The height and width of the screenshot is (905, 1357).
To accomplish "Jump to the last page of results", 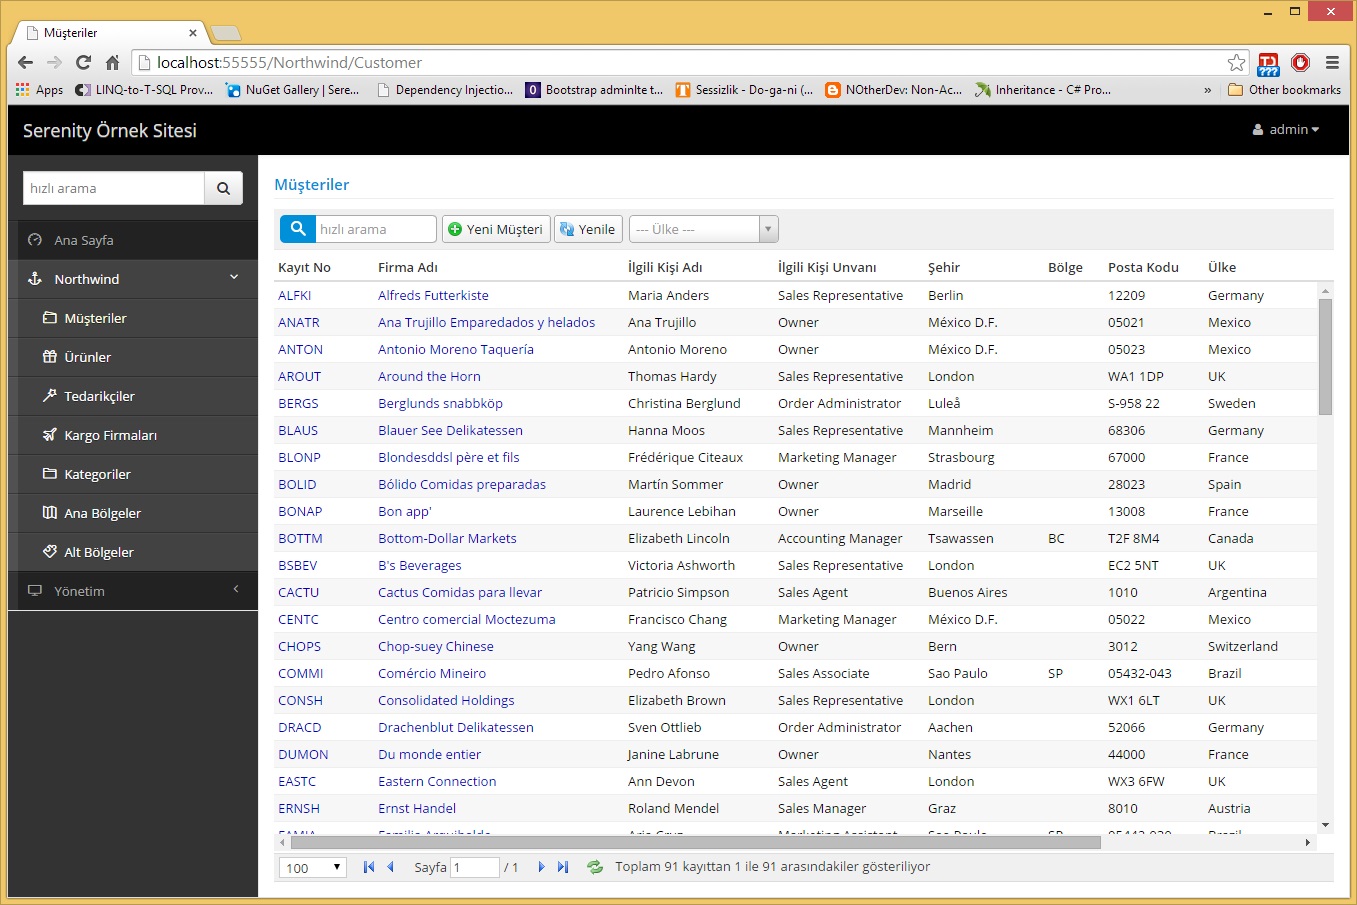I will [x=563, y=867].
